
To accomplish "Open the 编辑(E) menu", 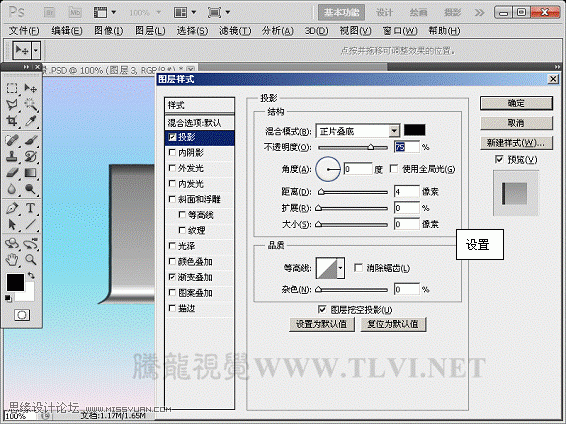I will (67, 31).
